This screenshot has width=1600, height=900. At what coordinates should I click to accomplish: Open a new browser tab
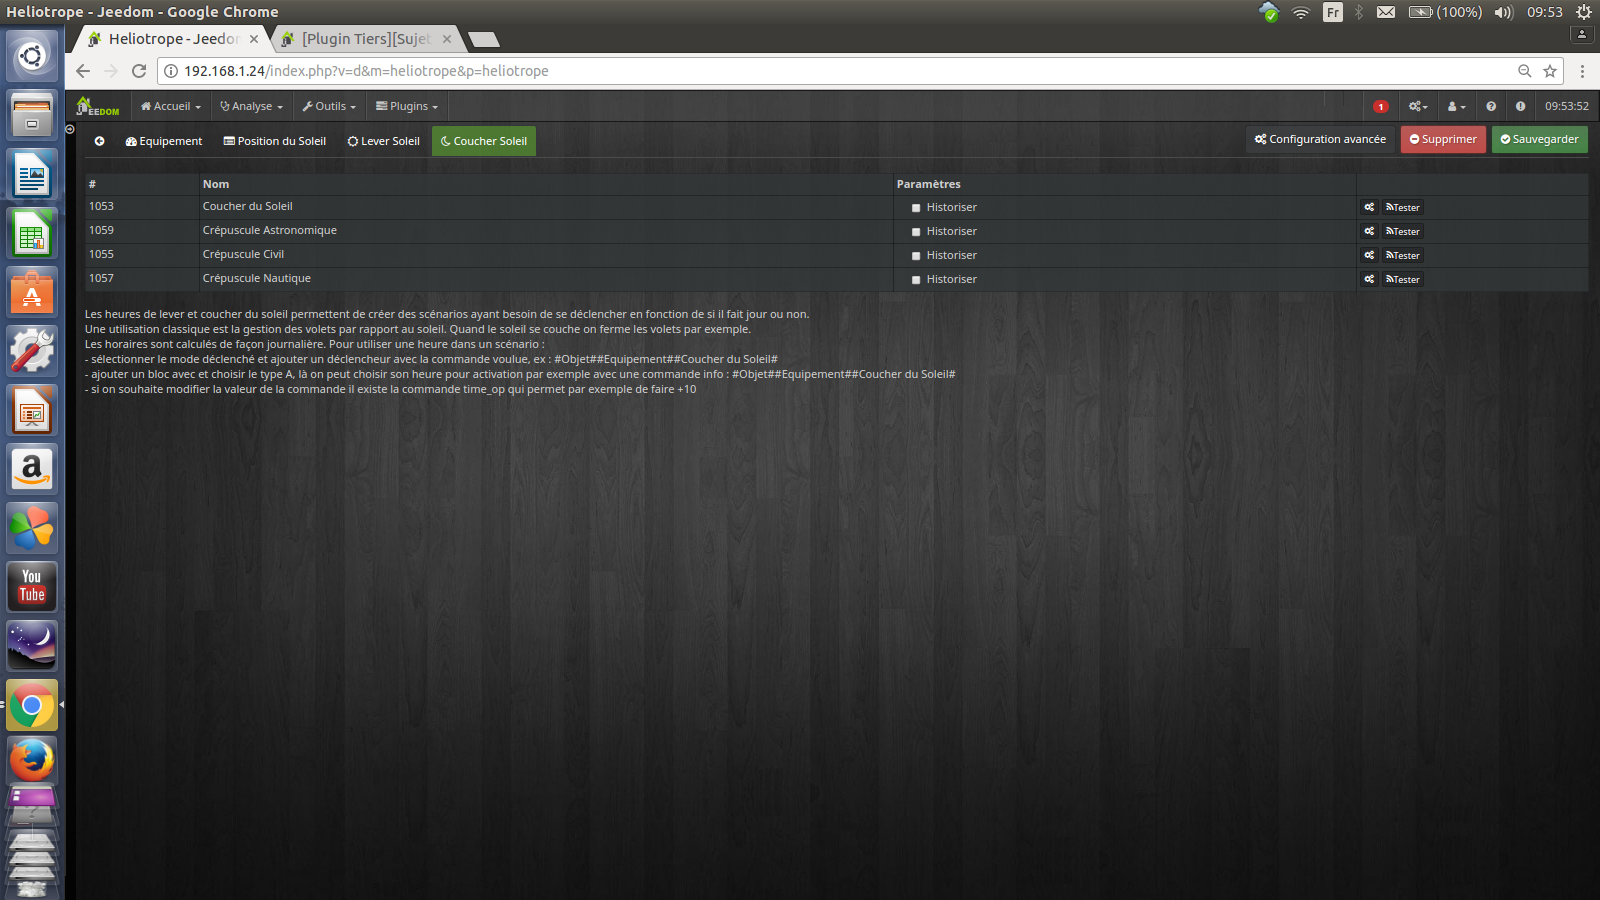(484, 40)
